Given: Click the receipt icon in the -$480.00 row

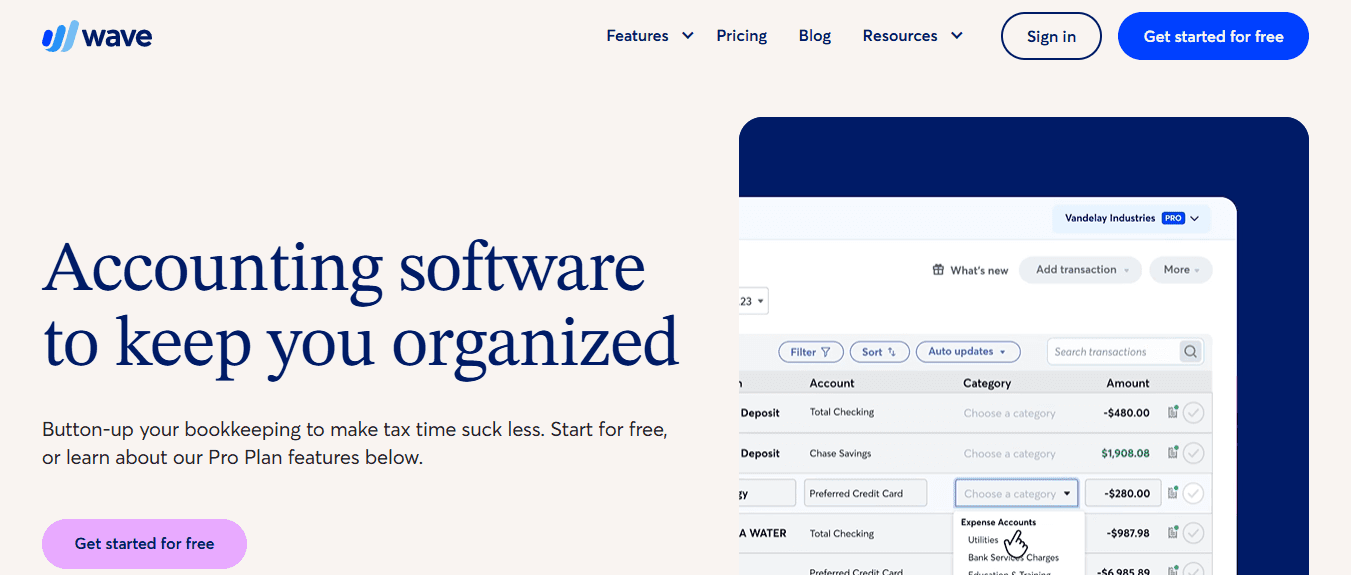Looking at the screenshot, I should pyautogui.click(x=1173, y=412).
